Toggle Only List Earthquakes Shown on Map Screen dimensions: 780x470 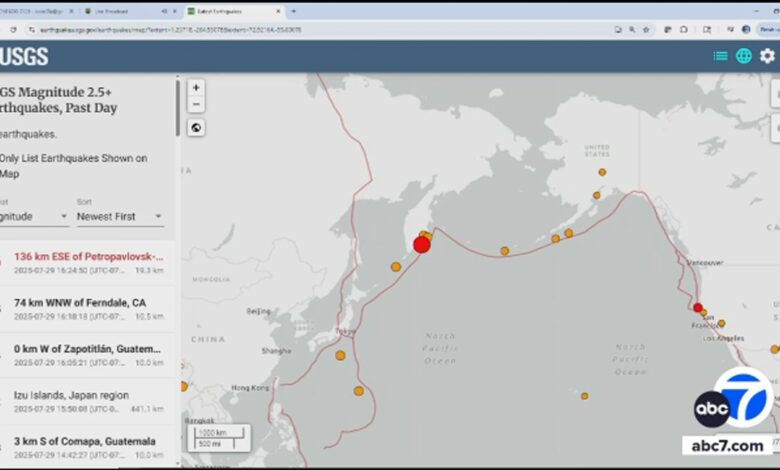[x=74, y=166]
